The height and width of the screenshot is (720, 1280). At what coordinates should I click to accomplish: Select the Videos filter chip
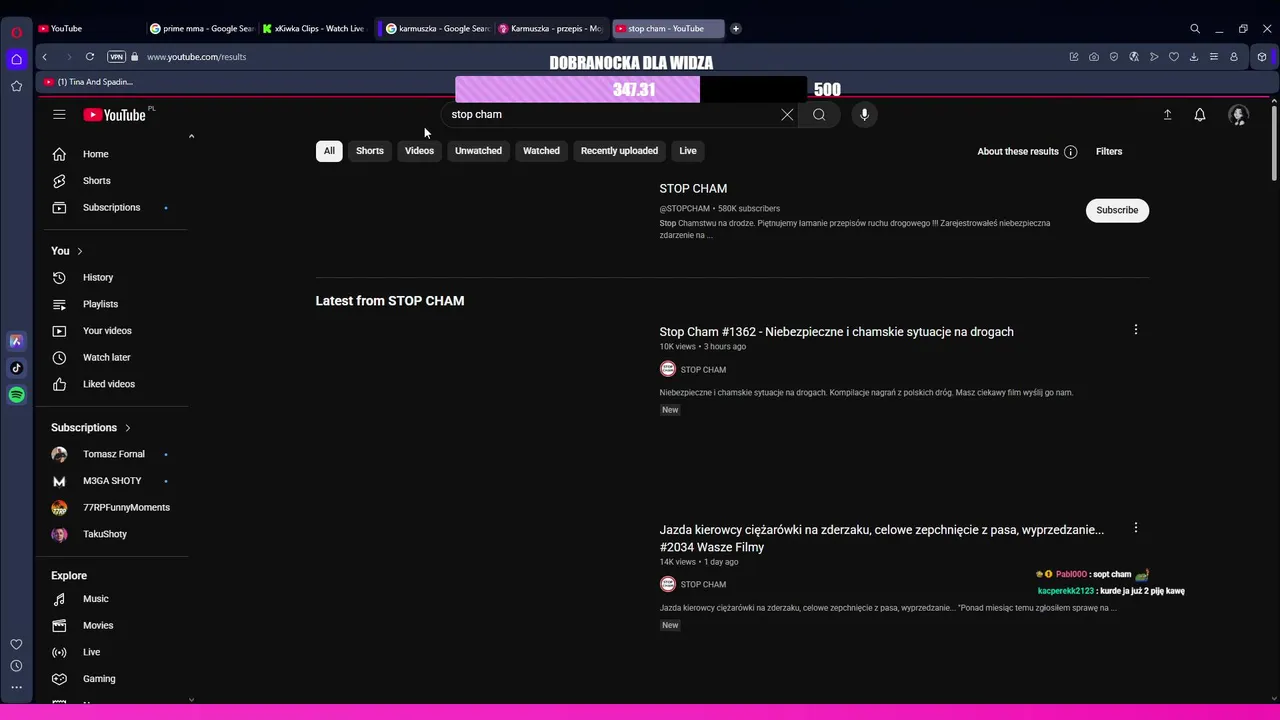point(419,151)
